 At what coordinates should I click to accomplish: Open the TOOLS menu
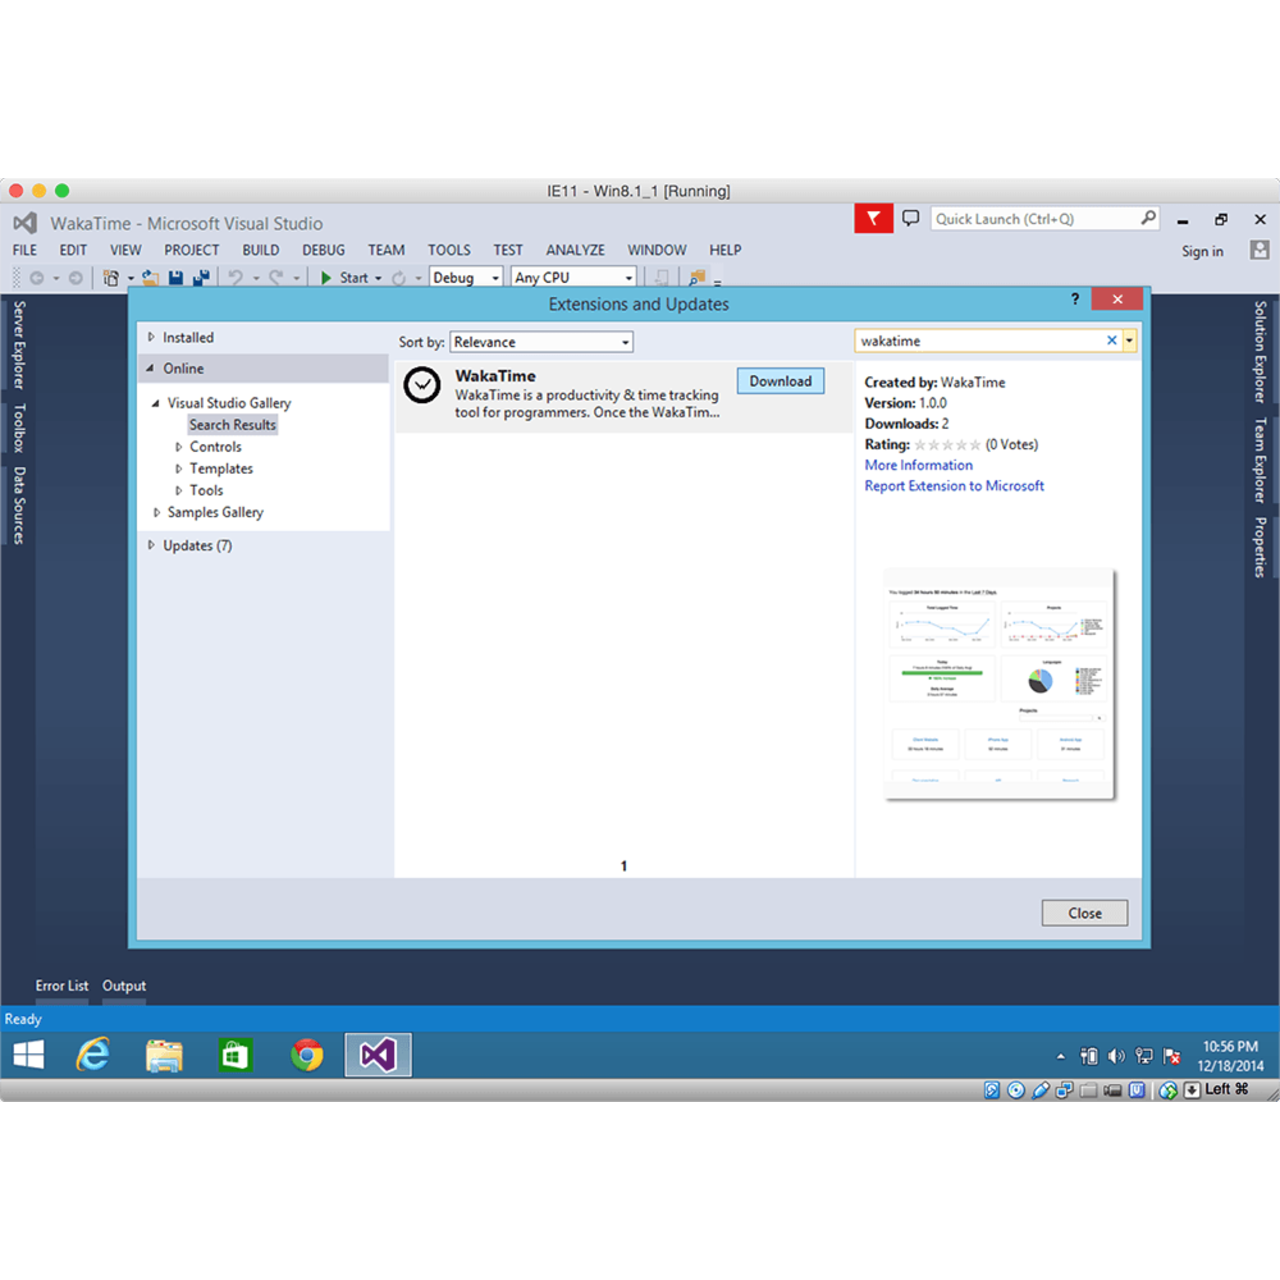click(449, 250)
